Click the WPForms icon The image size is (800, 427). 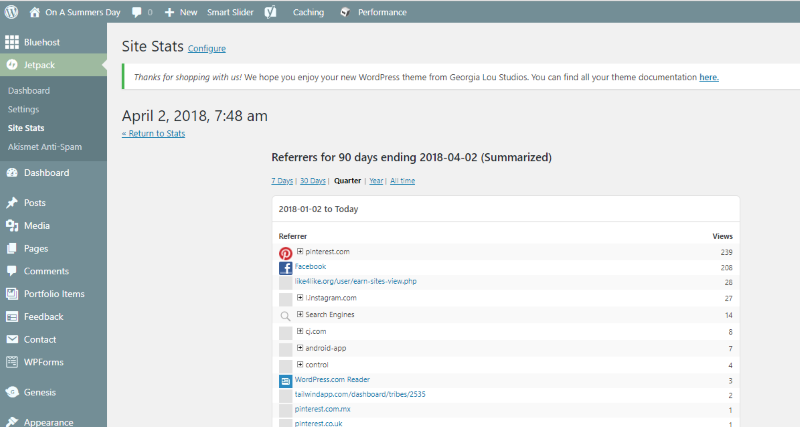[12, 362]
